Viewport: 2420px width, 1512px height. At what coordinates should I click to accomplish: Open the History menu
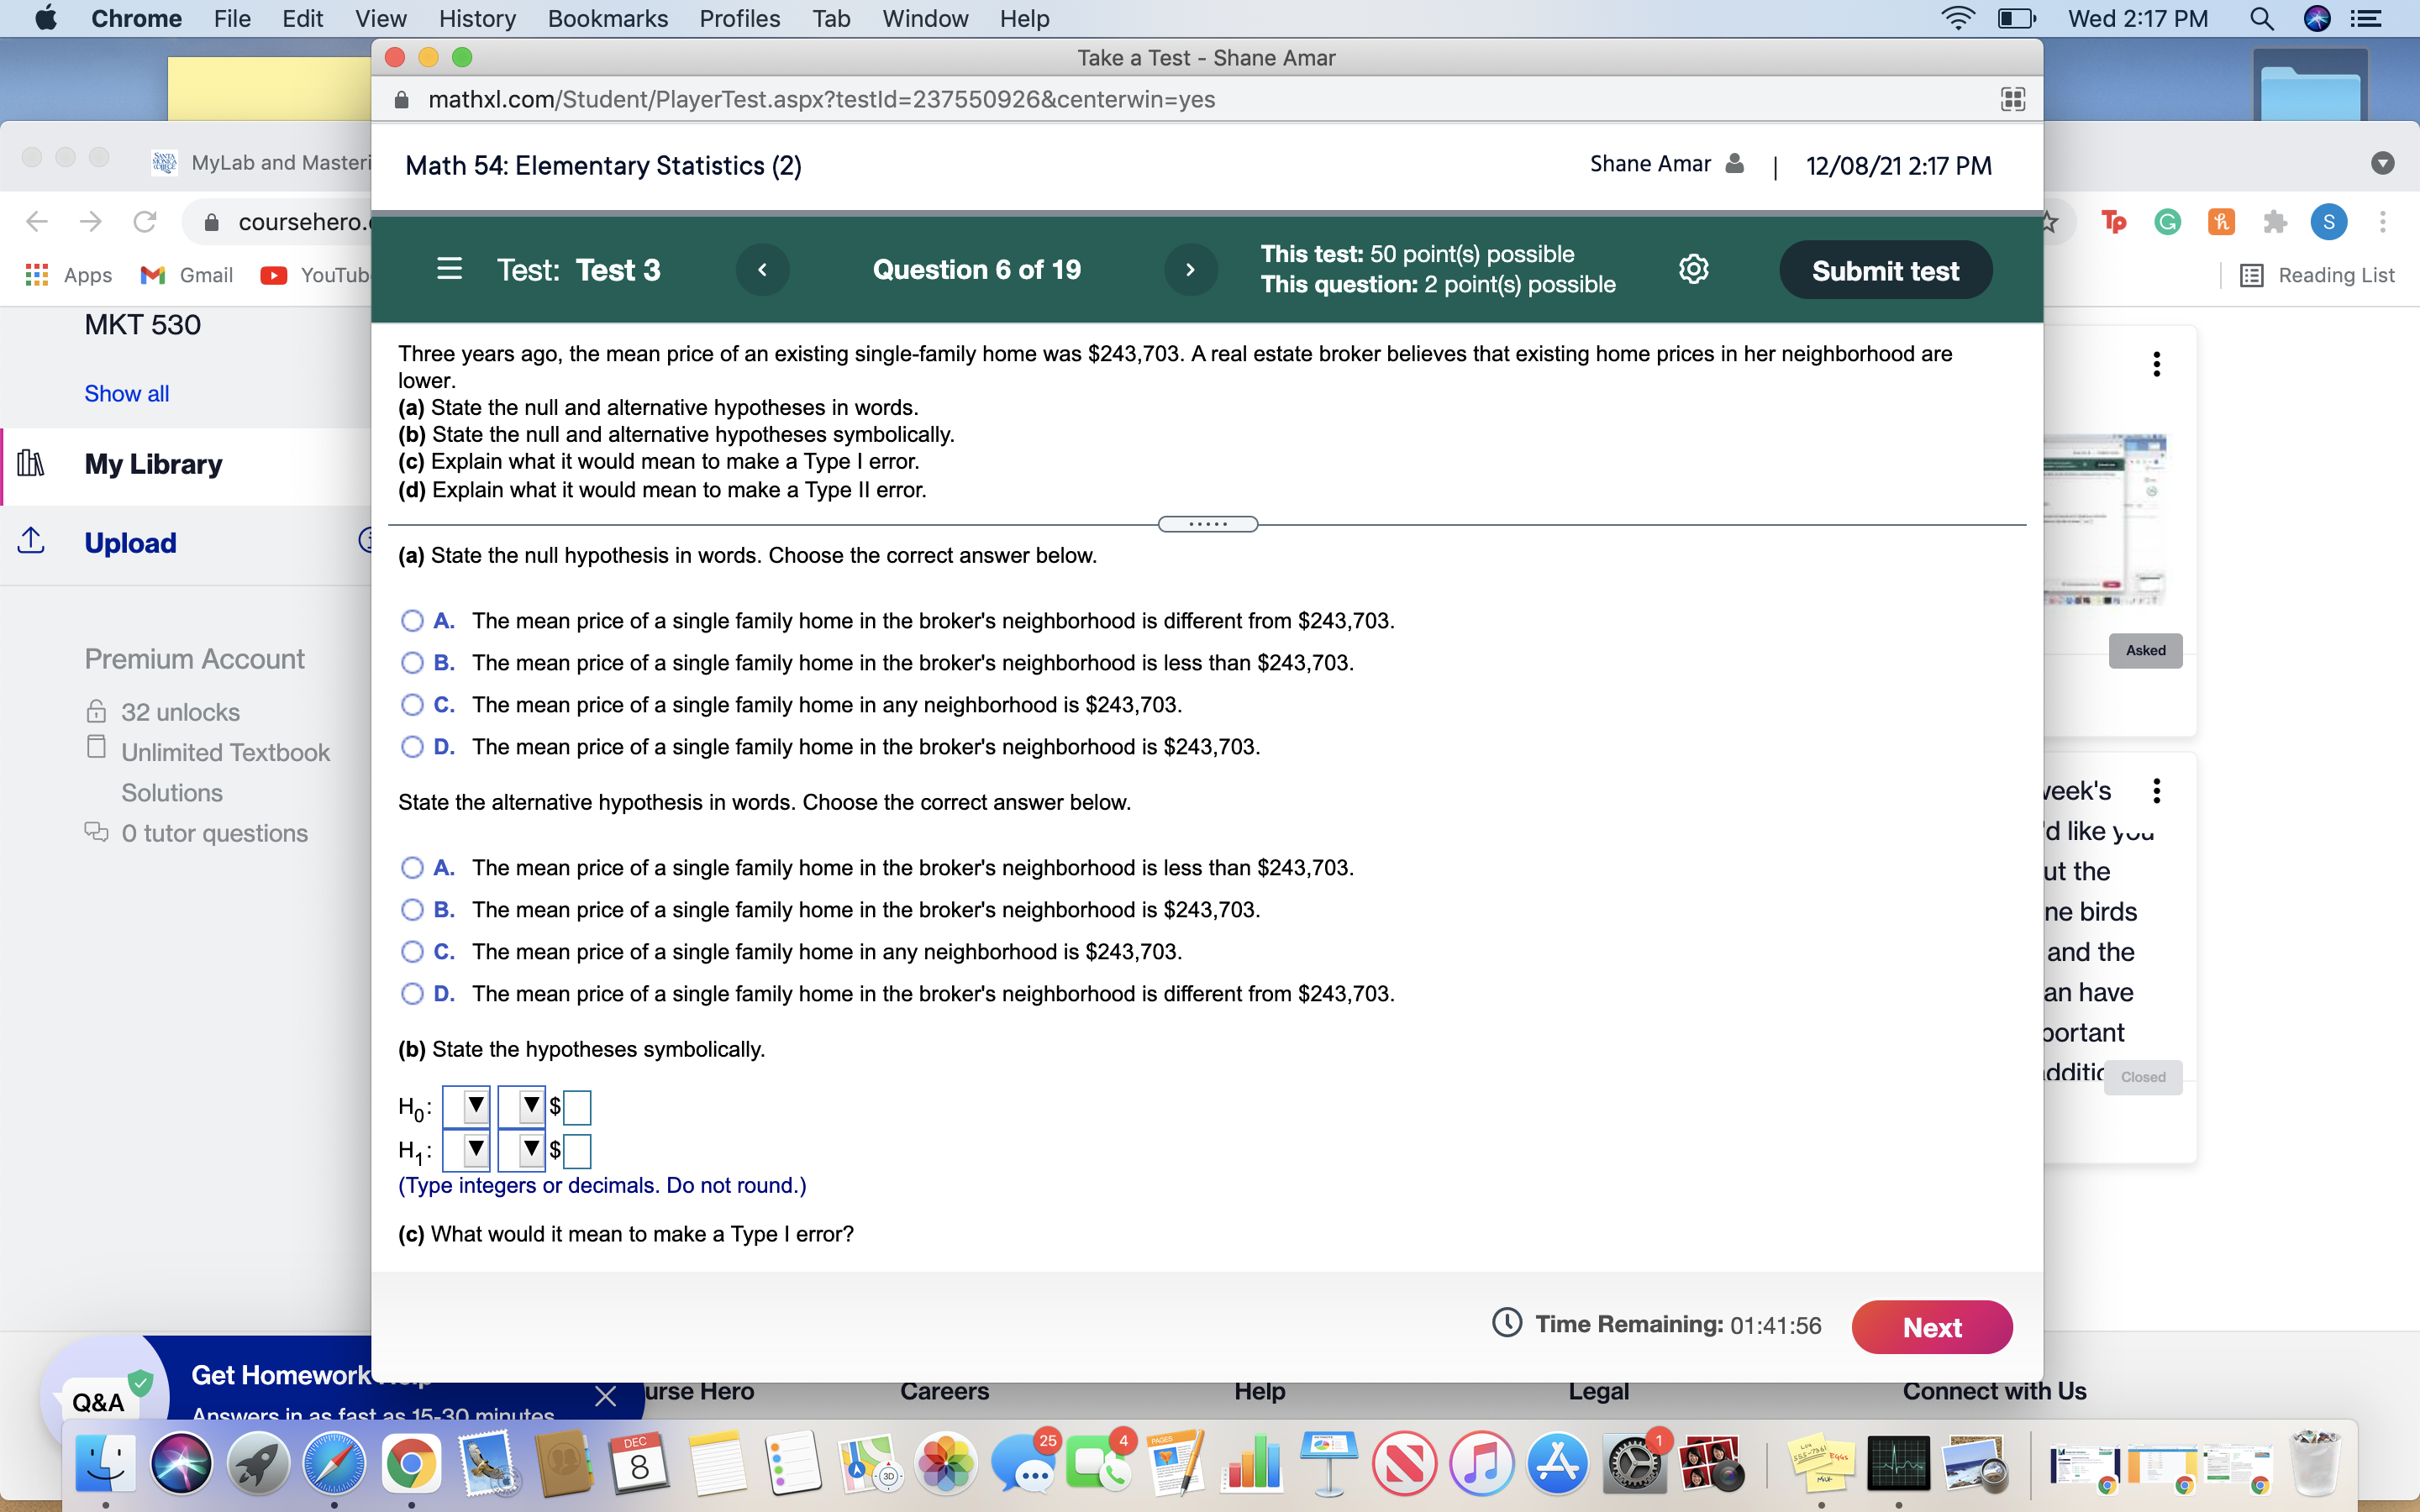coord(477,18)
